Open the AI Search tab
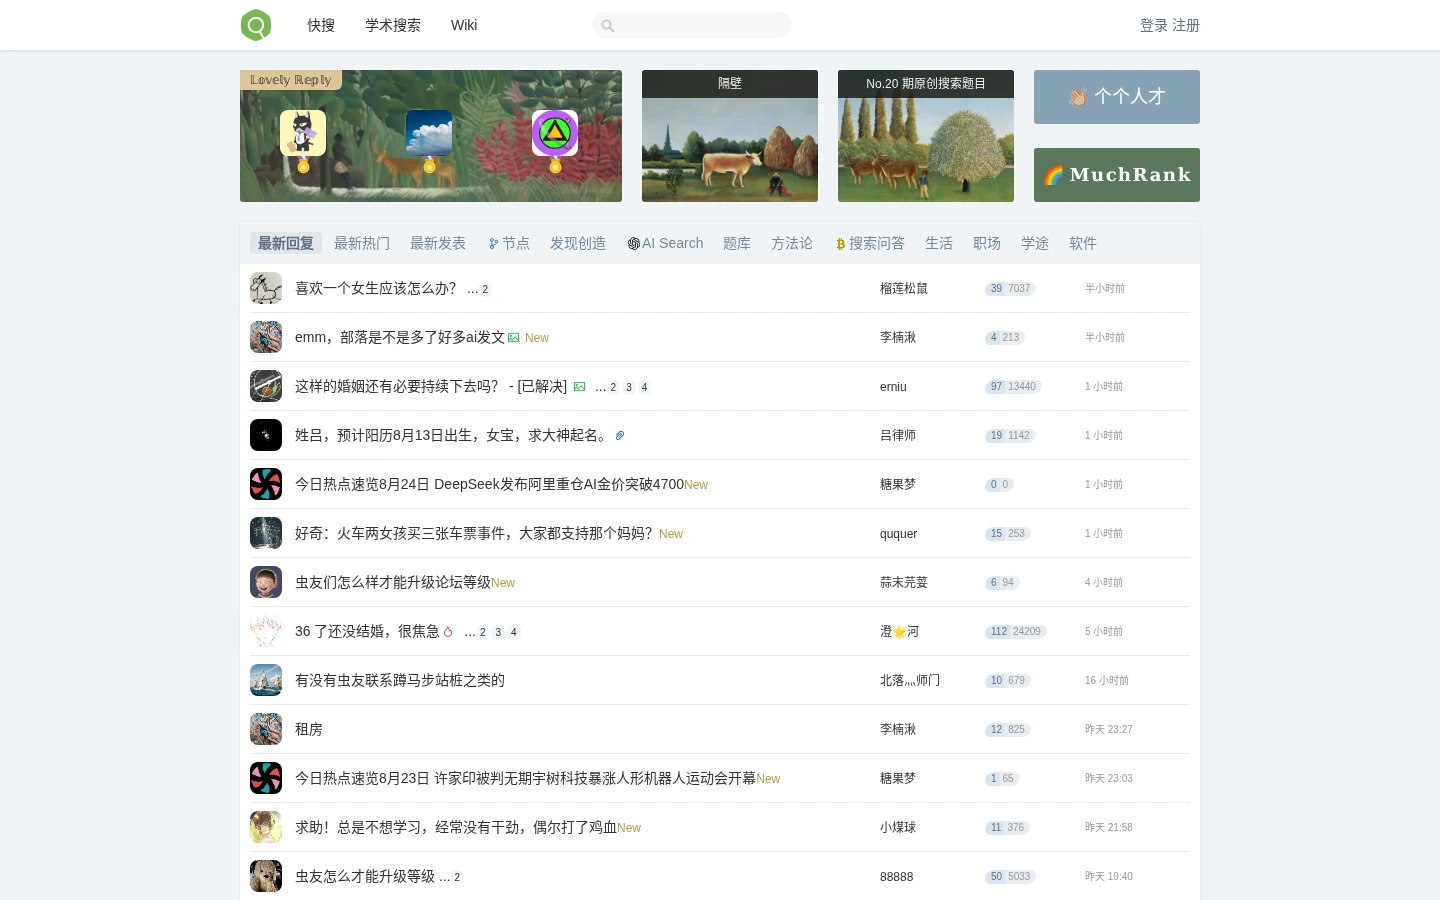Image resolution: width=1440 pixels, height=900 pixels. tap(665, 243)
